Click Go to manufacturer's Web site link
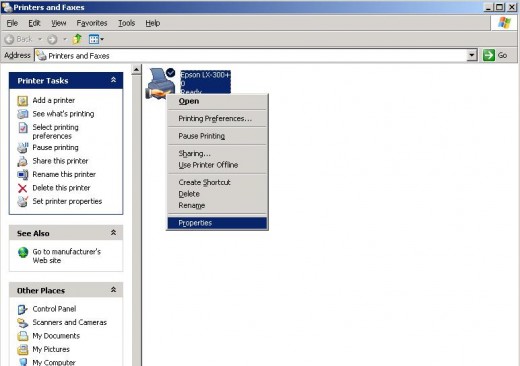The width and height of the screenshot is (520, 366). pos(67,256)
